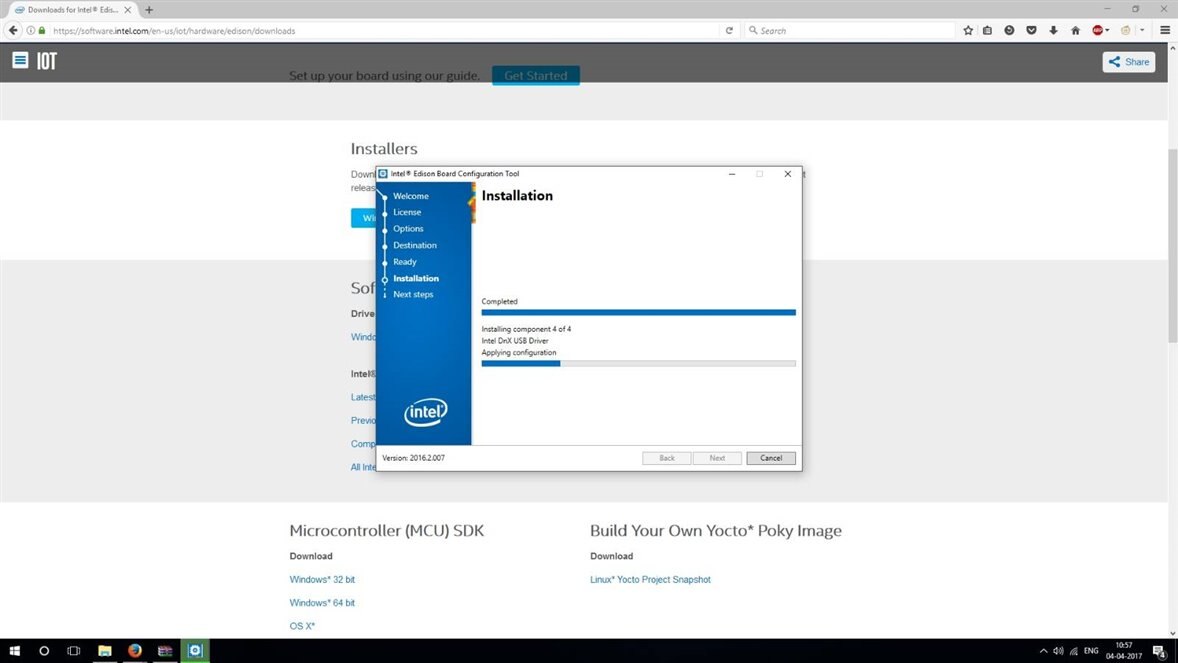Viewport: 1178px width, 663px height.
Task: Click the Edison Configuration Tool title icon
Action: pyautogui.click(x=382, y=174)
